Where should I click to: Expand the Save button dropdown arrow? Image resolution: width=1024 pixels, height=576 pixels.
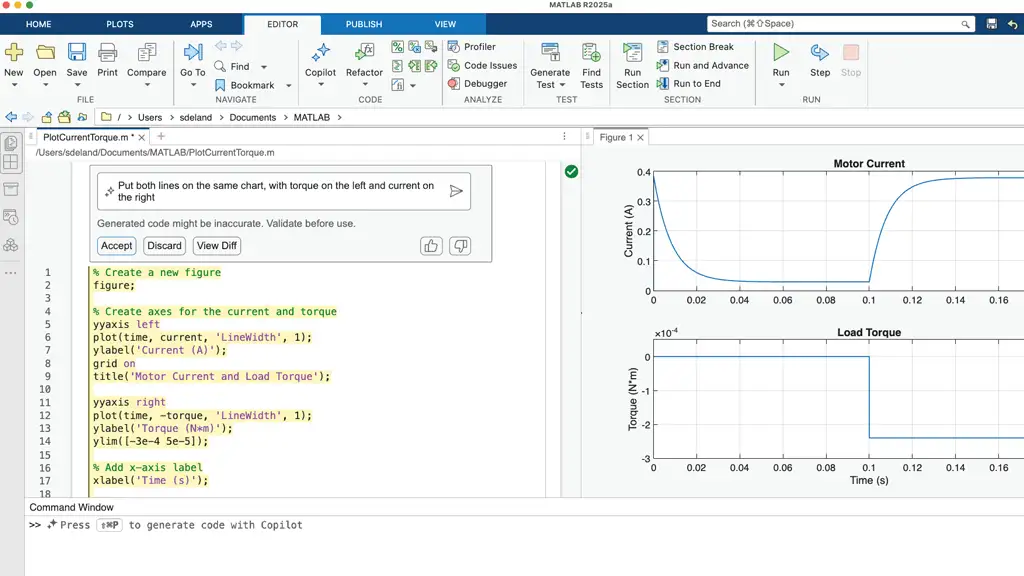(x=77, y=85)
